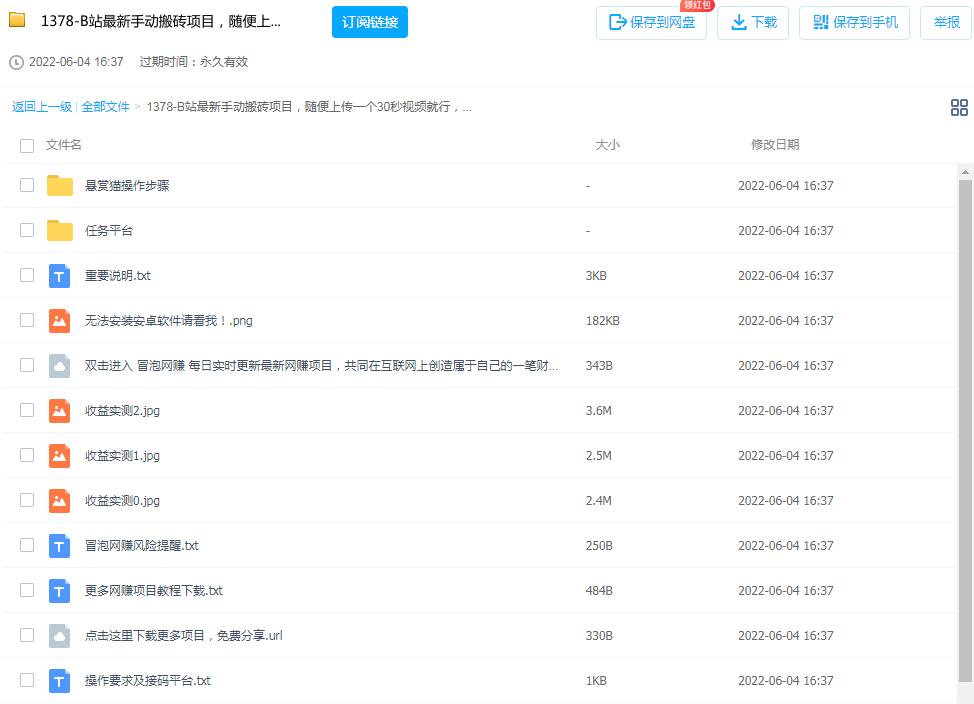
Task: Check the box for 悬赏猫操作步骤 folder
Action: [x=27, y=185]
